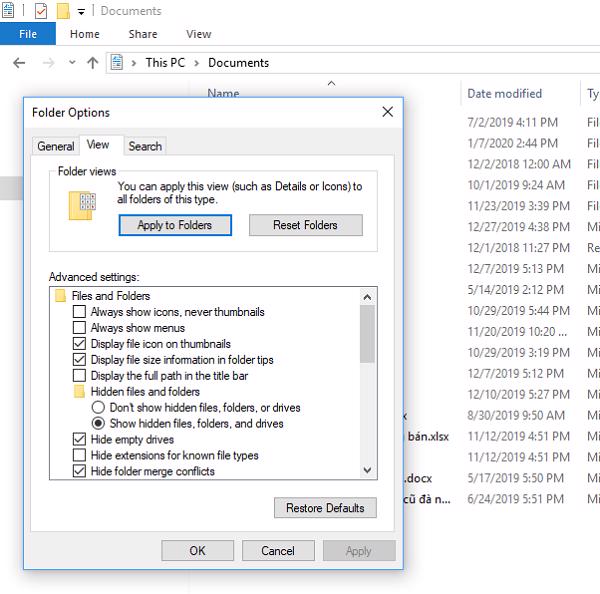Open the File menu
Screen dimensions: 600x594
click(28, 34)
